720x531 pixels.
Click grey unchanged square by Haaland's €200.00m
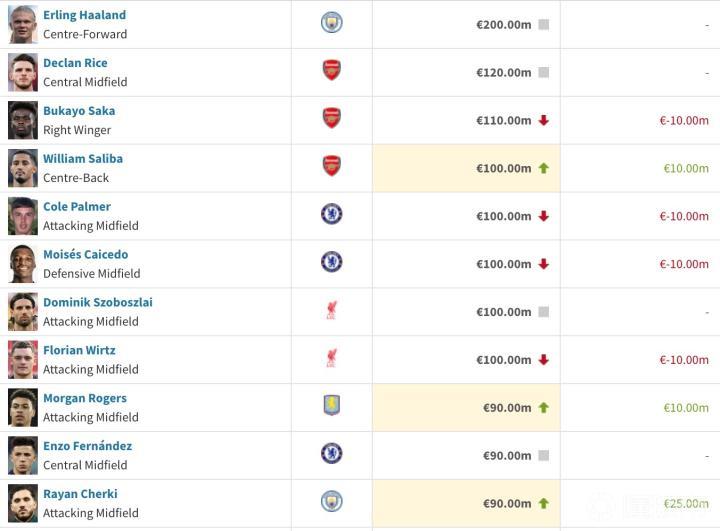pyautogui.click(x=544, y=24)
